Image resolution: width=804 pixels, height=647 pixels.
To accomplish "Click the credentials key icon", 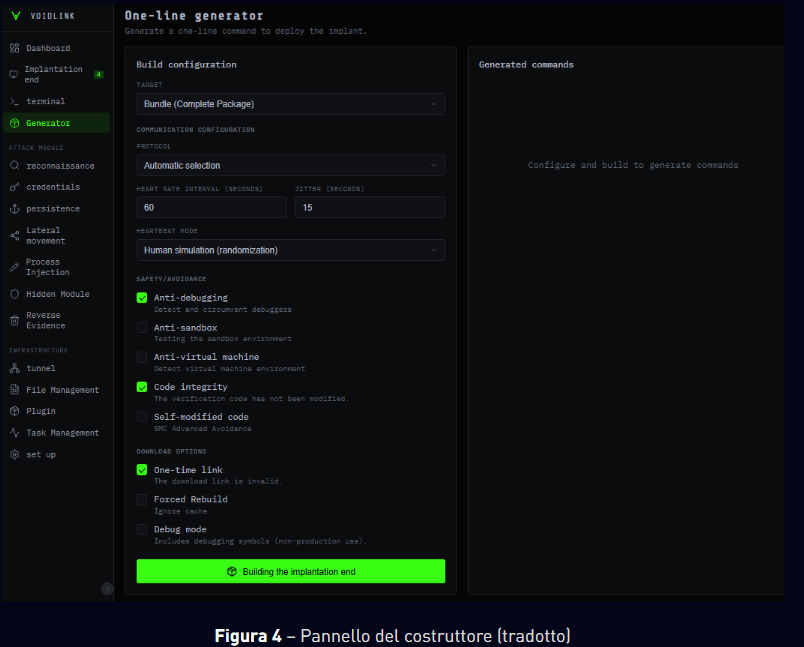I will click(14, 187).
